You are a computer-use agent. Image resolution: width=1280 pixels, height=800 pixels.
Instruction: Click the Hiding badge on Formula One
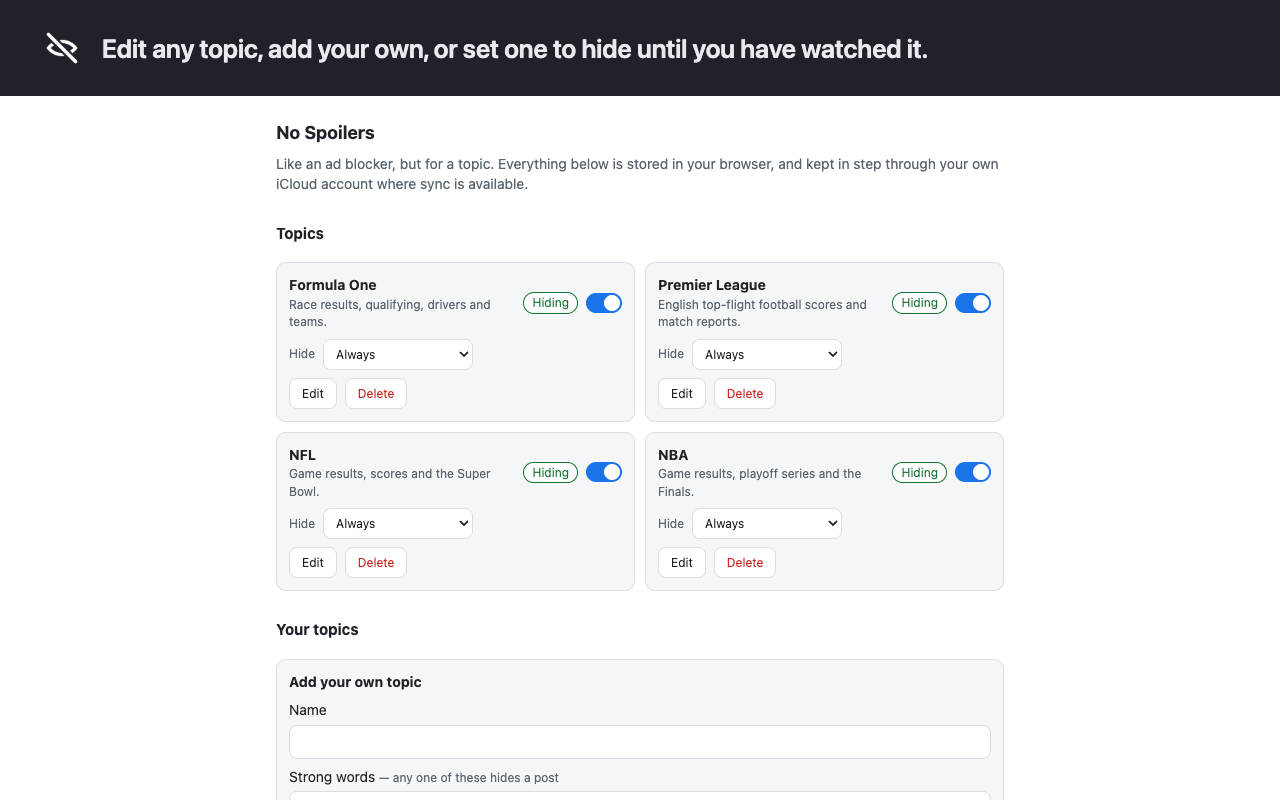pyautogui.click(x=550, y=303)
